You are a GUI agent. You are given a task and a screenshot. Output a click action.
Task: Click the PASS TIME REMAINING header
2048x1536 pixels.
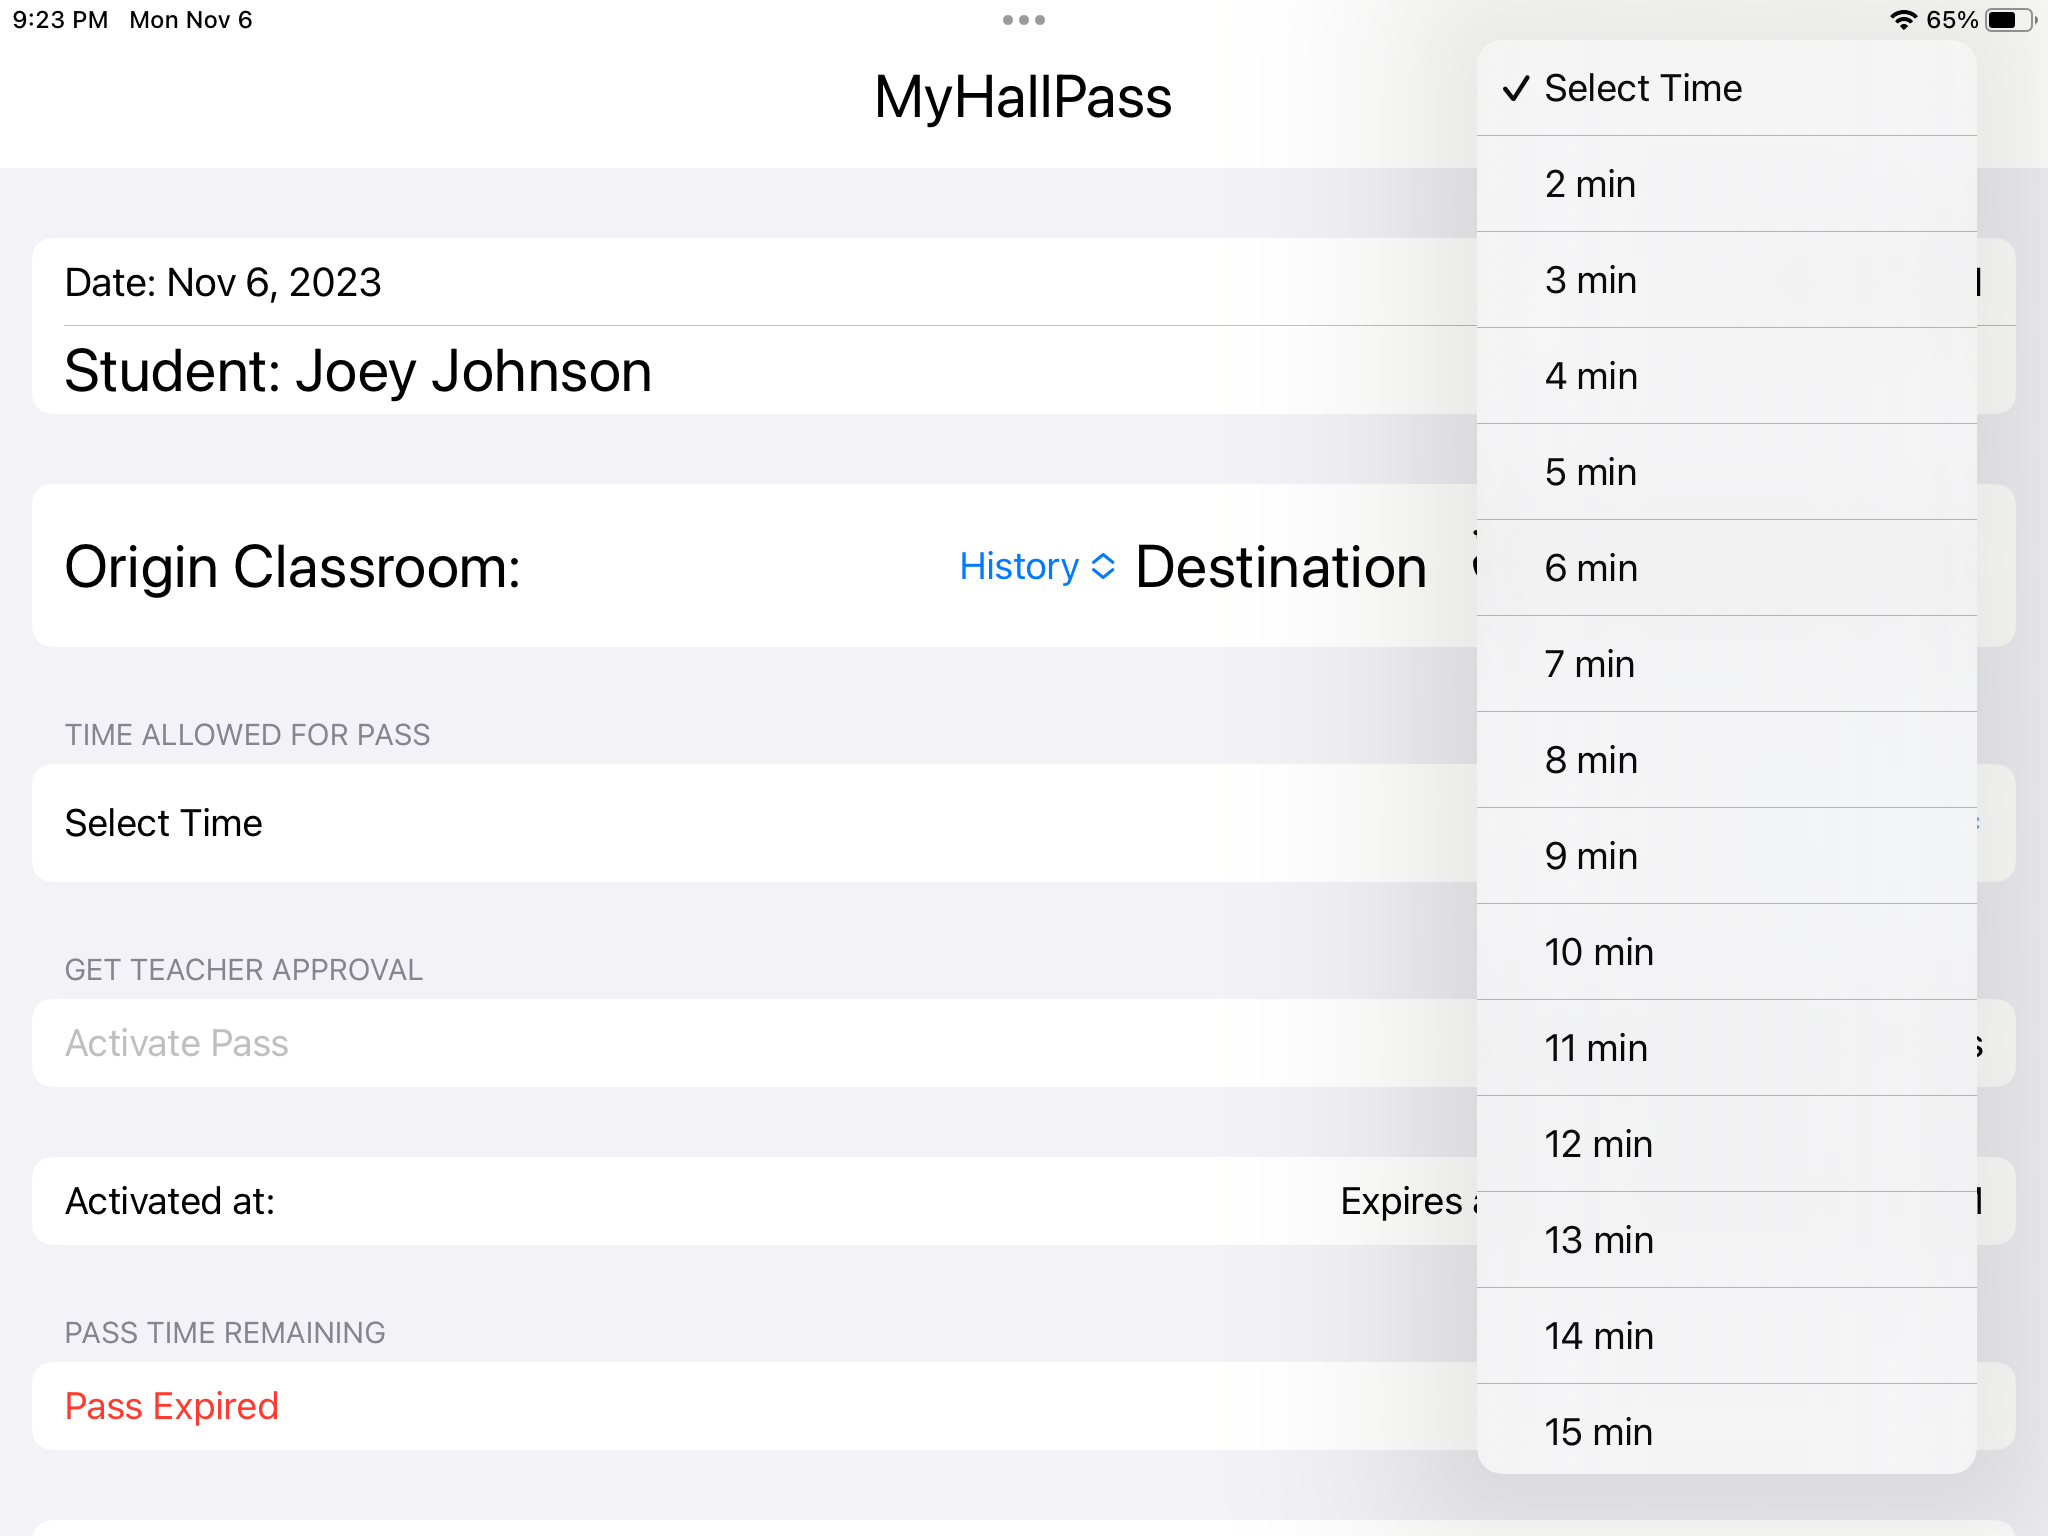225,1333
